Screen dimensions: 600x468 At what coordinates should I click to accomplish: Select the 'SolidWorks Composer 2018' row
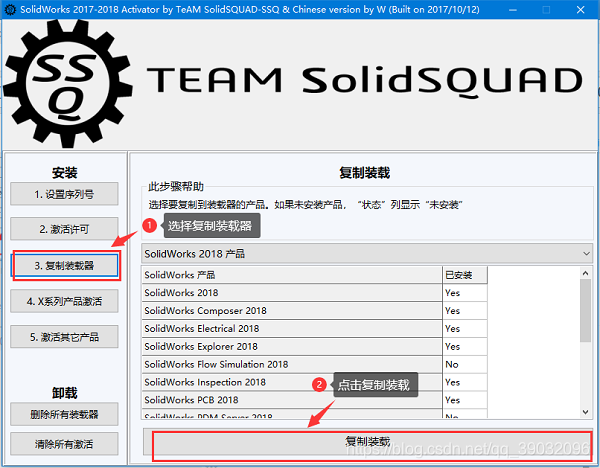click(315, 311)
